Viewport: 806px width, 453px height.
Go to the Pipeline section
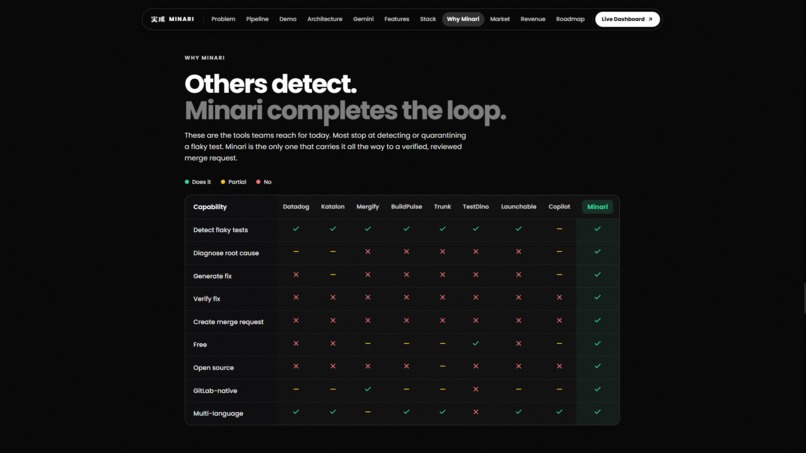pyautogui.click(x=257, y=19)
